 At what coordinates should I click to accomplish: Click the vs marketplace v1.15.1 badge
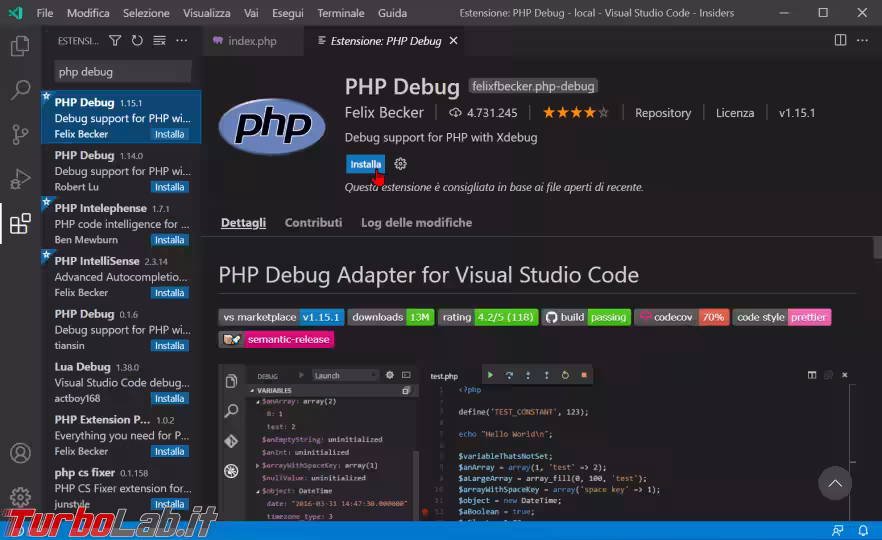(281, 317)
